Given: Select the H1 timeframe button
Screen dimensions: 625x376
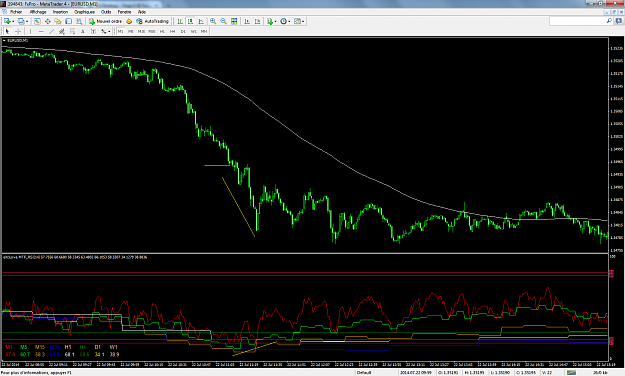Looking at the screenshot, I should [x=162, y=31].
